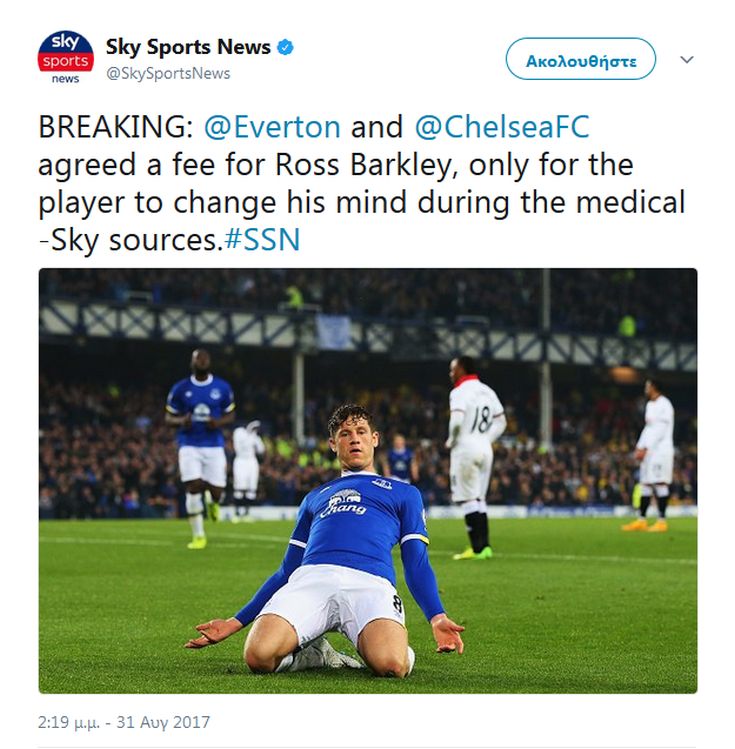This screenshot has height=749, width=735.
Task: Expand the tweet options chevron
Action: click(x=687, y=60)
